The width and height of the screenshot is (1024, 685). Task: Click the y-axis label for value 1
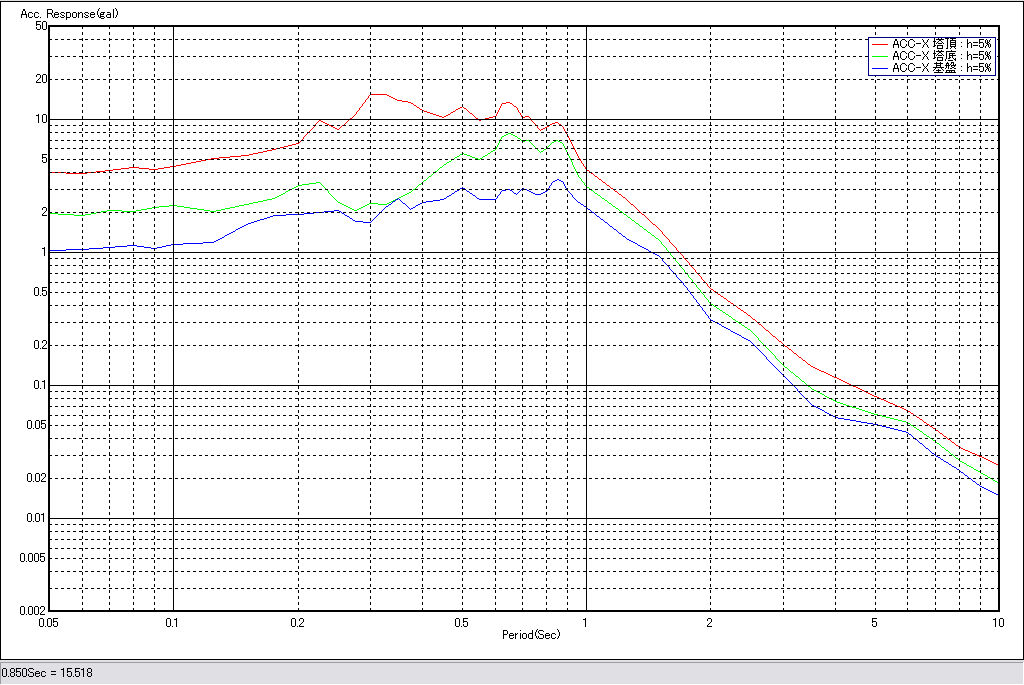coord(45,252)
